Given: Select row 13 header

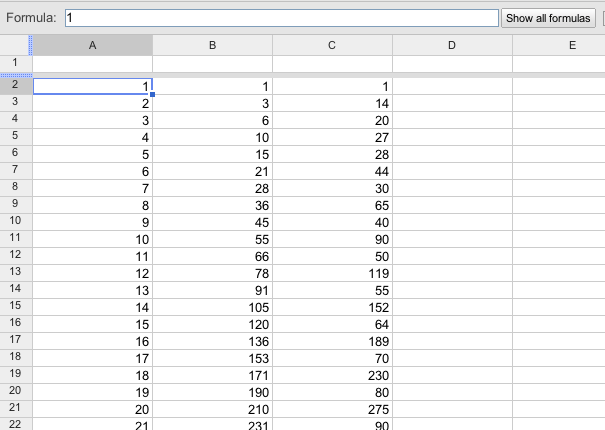Looking at the screenshot, I should (15, 272).
